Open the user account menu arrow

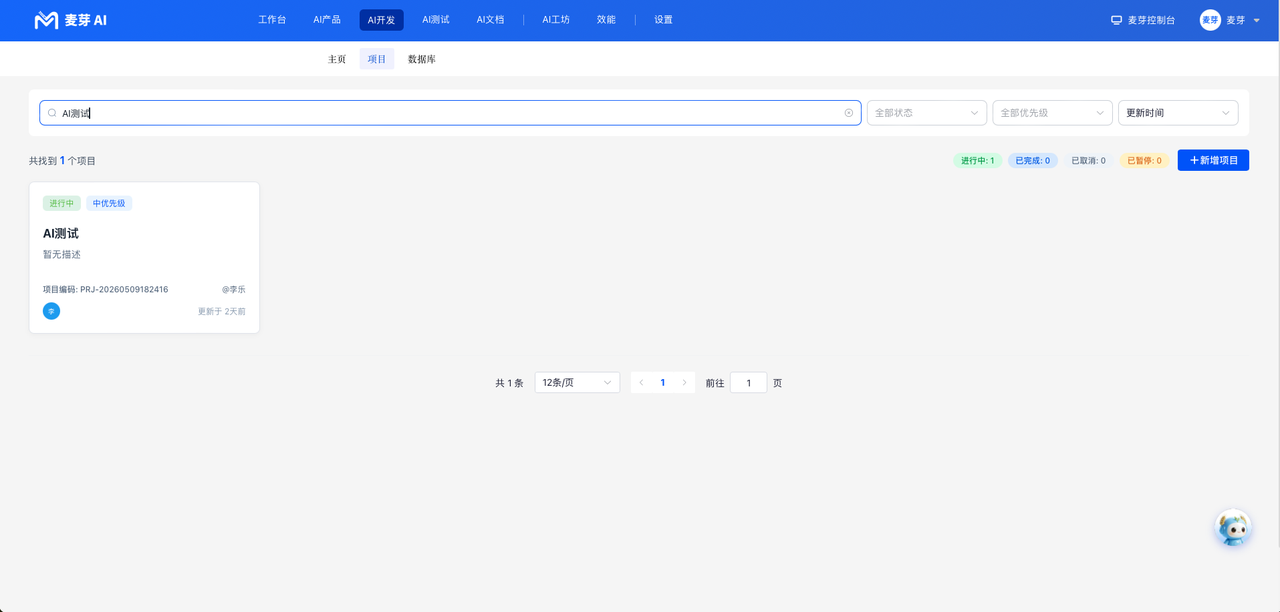tap(1256, 20)
